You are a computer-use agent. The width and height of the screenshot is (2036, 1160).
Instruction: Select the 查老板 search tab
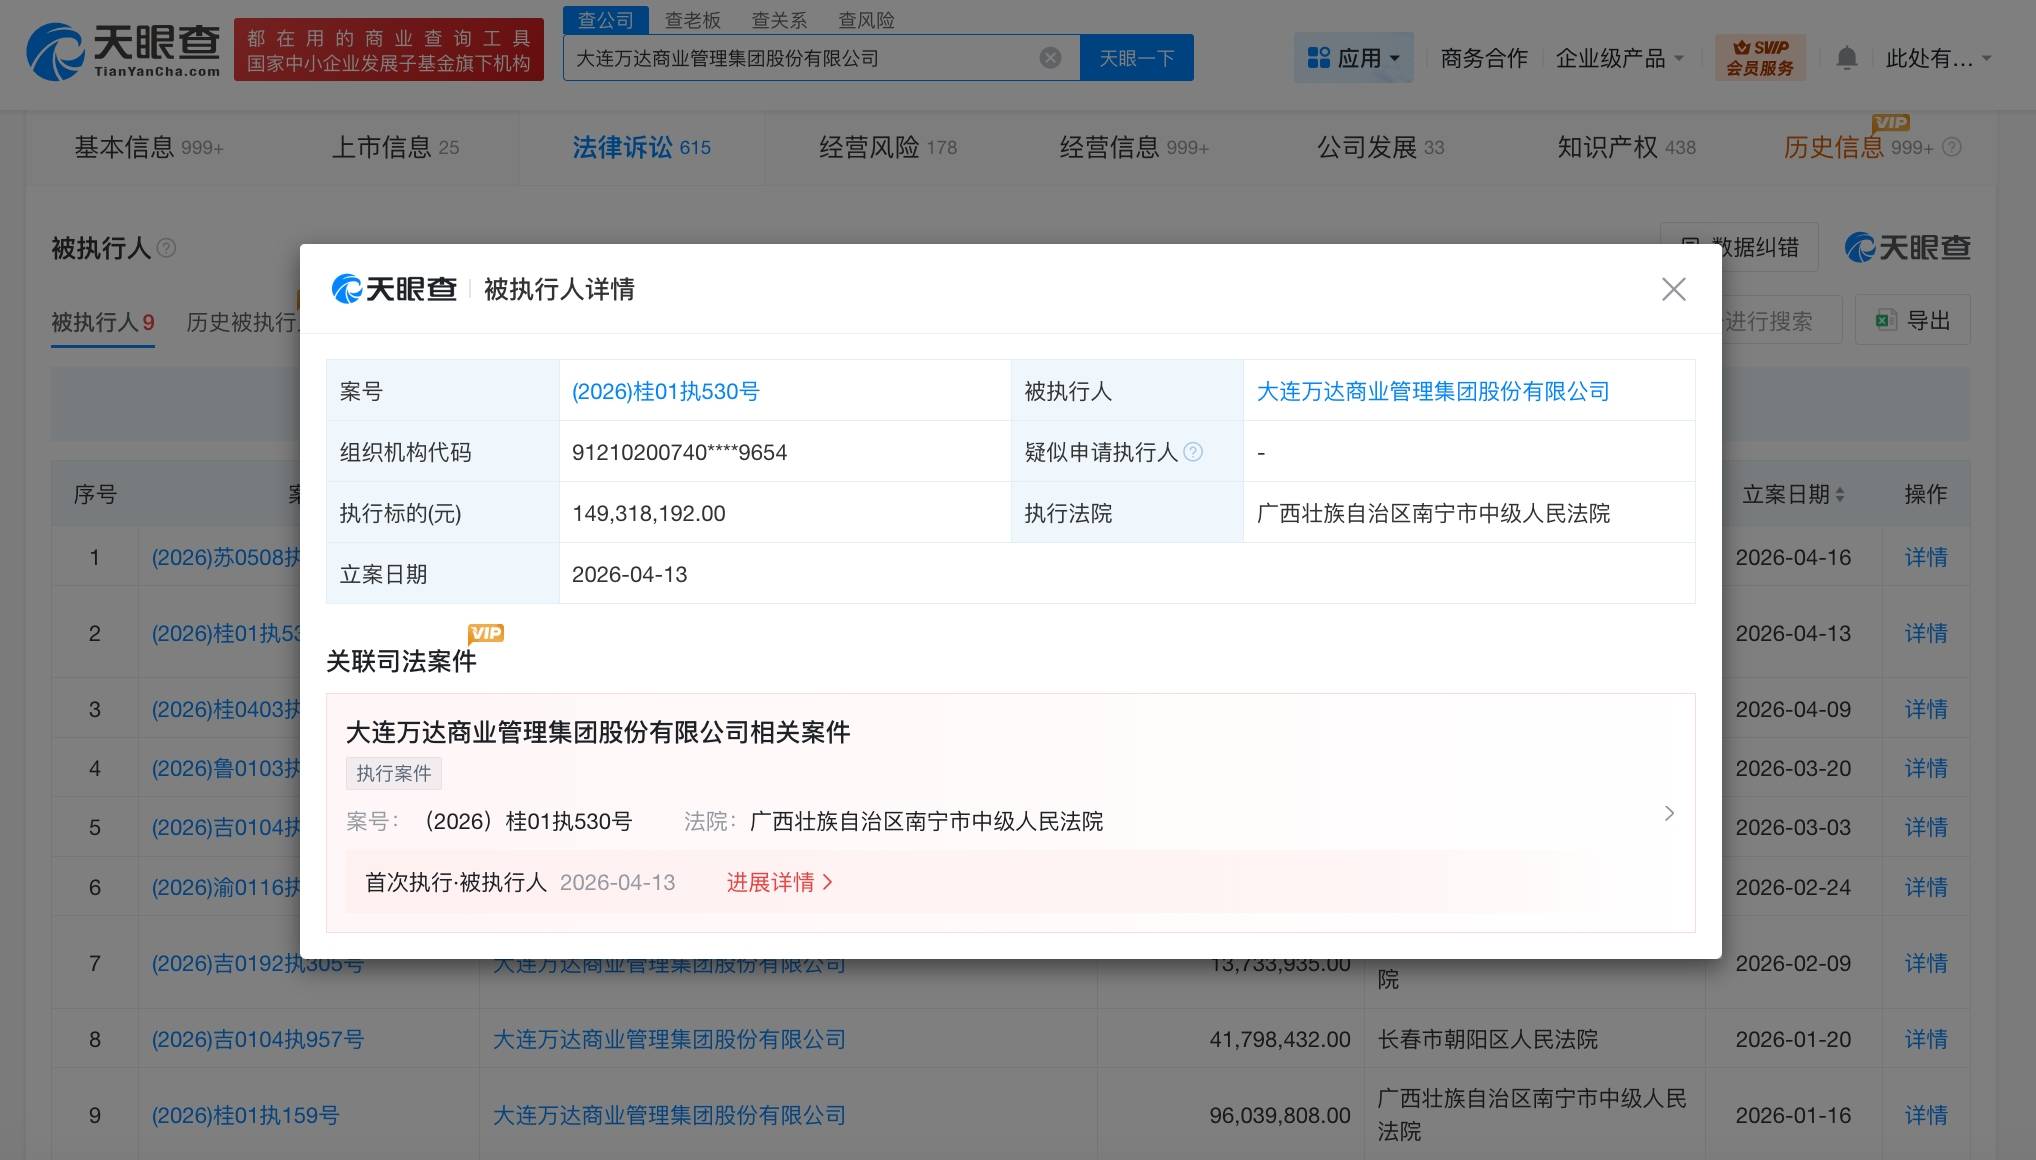pyautogui.click(x=692, y=20)
